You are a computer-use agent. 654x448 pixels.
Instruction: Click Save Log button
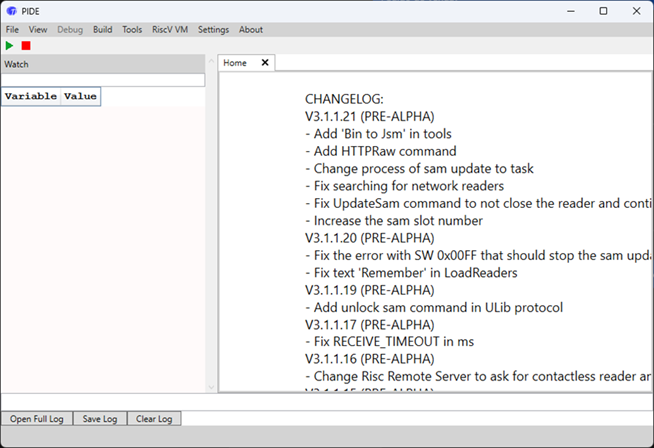(100, 419)
